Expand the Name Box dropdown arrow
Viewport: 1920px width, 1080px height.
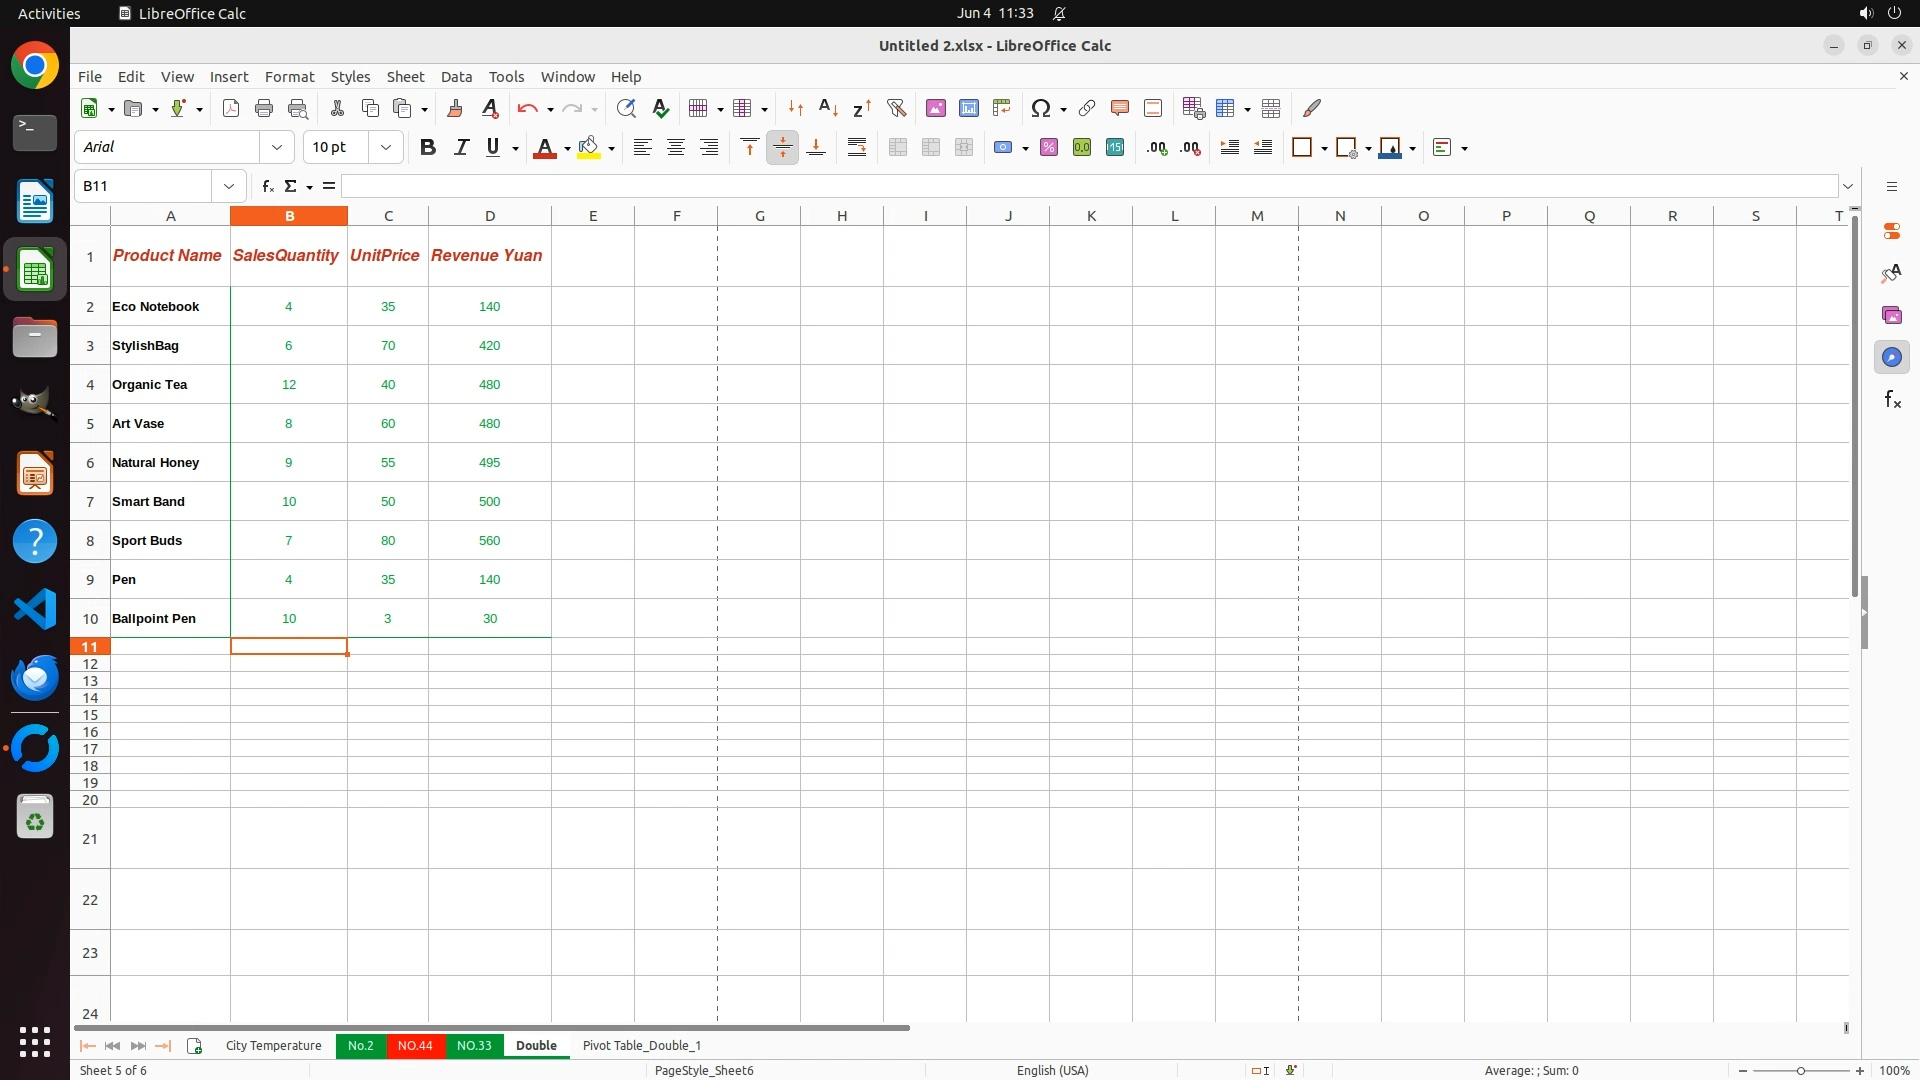[x=229, y=186]
